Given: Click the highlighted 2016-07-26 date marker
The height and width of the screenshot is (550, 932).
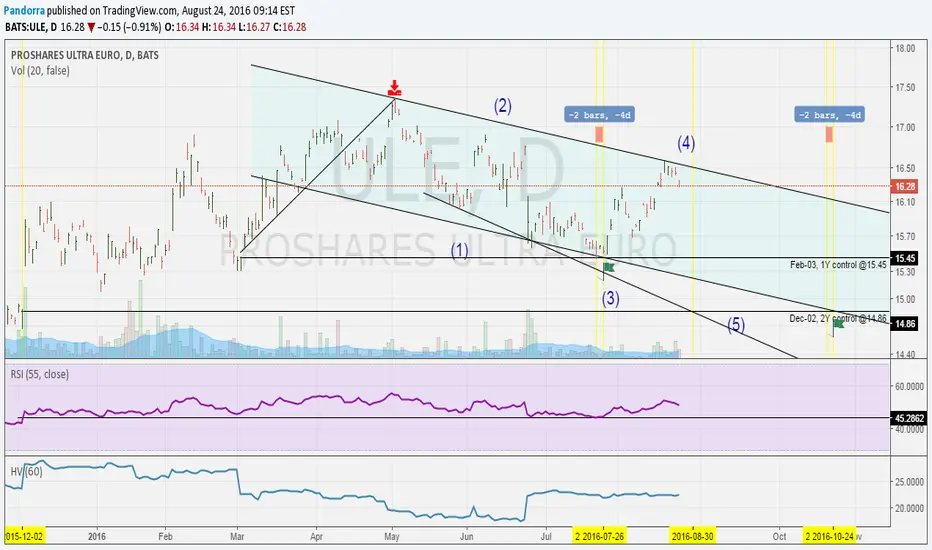Looking at the screenshot, I should (x=599, y=536).
